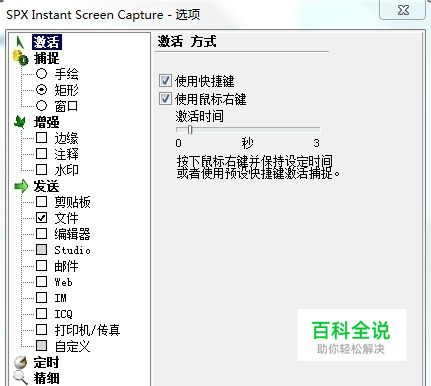Click the 秒 unit label under slider
This screenshot has width=431, height=386.
click(247, 143)
